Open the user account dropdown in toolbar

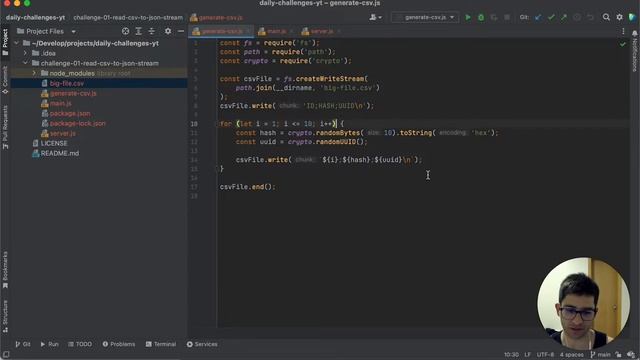click(x=376, y=17)
